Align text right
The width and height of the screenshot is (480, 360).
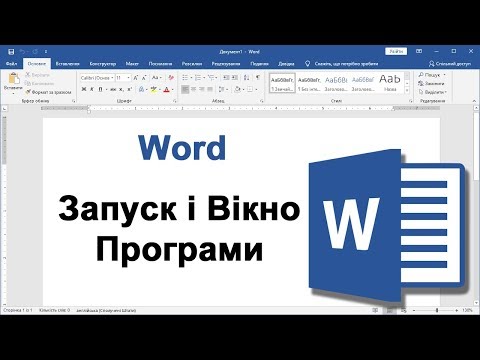[x=202, y=89]
